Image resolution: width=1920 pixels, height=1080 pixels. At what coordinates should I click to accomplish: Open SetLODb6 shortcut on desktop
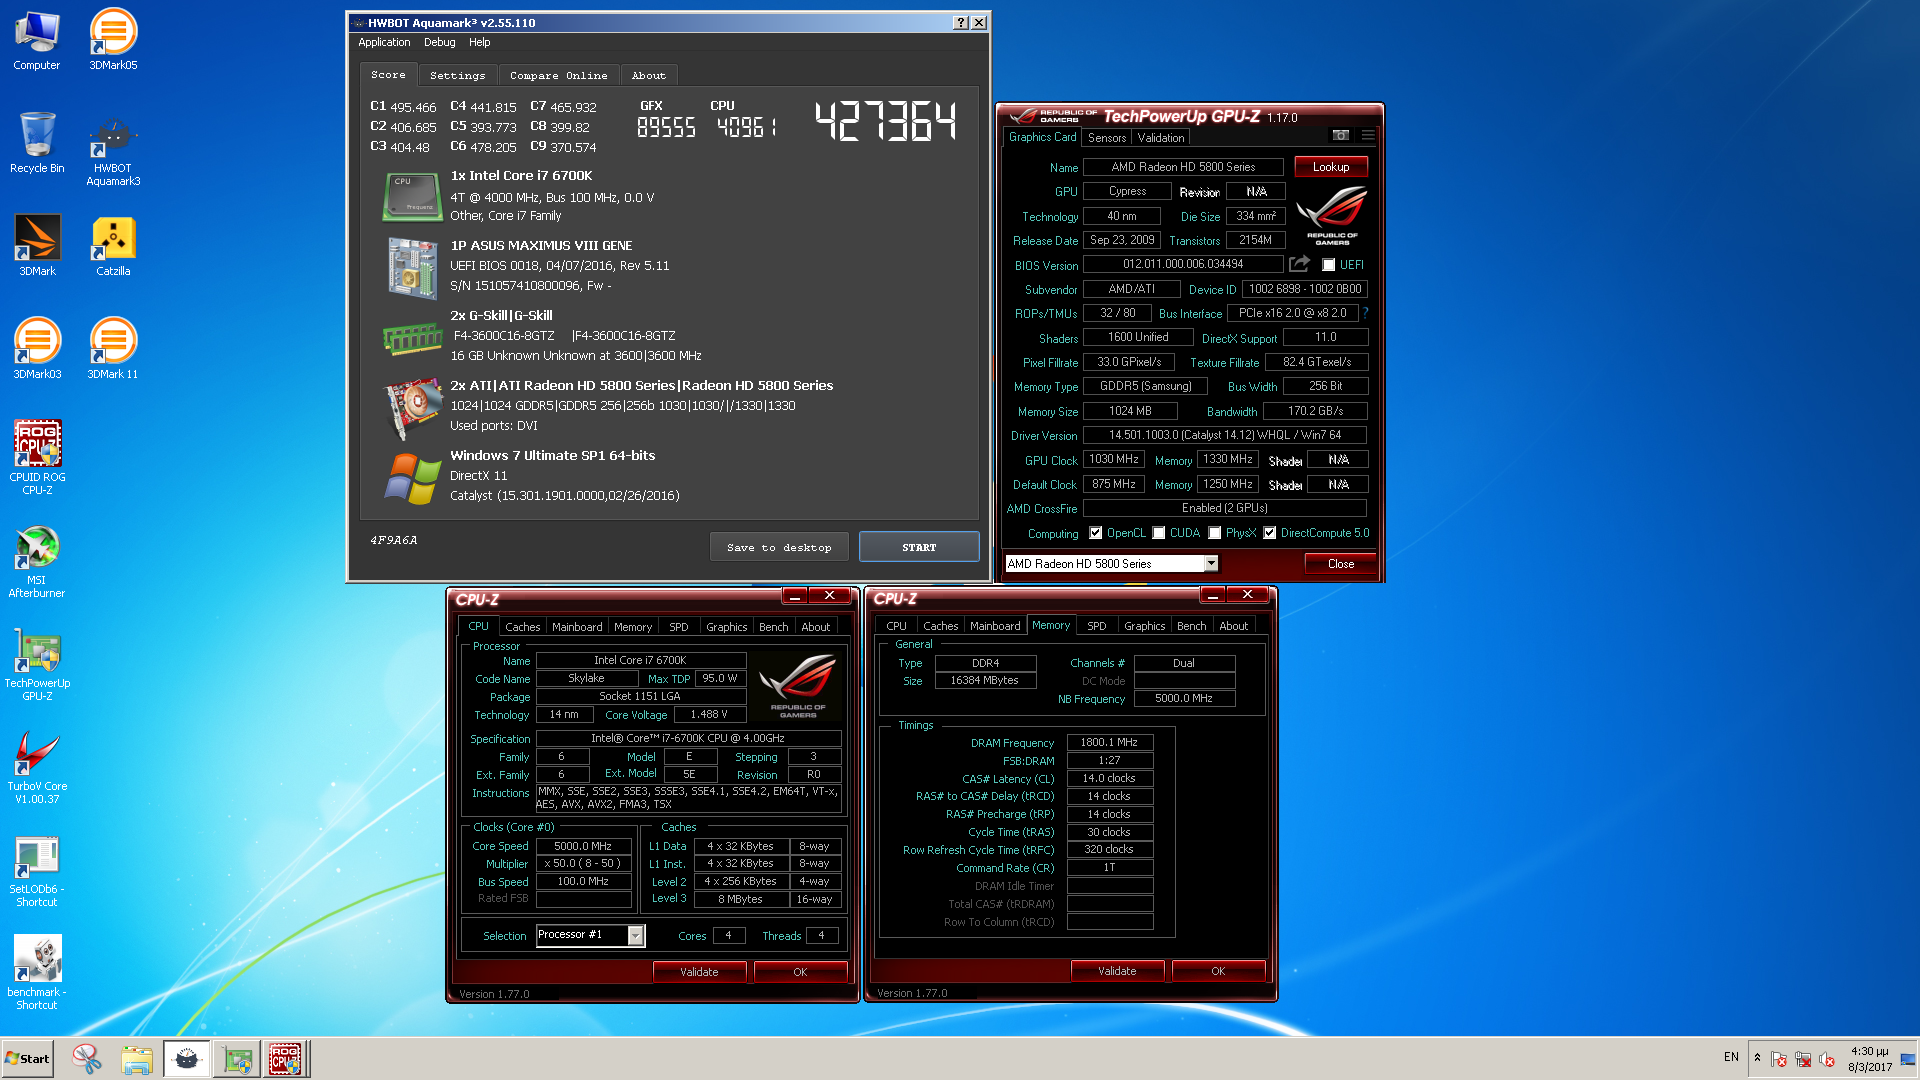point(37,870)
